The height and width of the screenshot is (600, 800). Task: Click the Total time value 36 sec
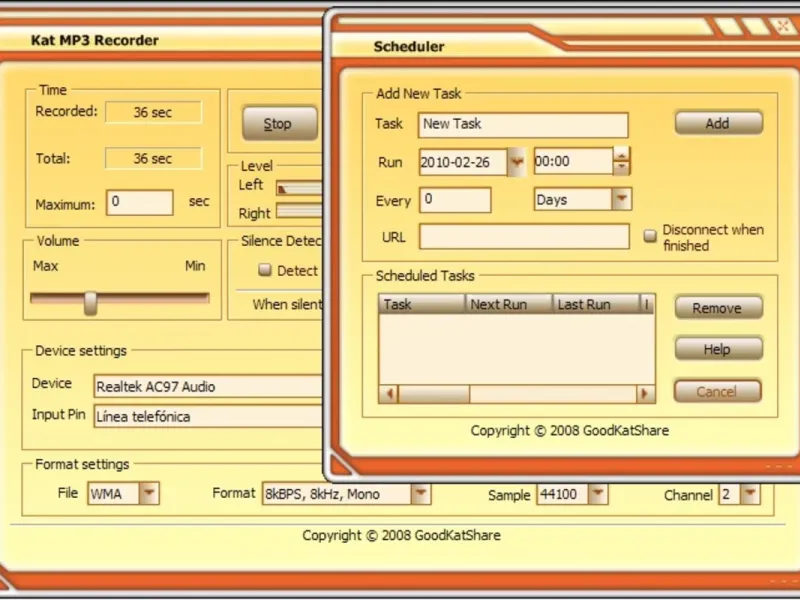coord(153,159)
